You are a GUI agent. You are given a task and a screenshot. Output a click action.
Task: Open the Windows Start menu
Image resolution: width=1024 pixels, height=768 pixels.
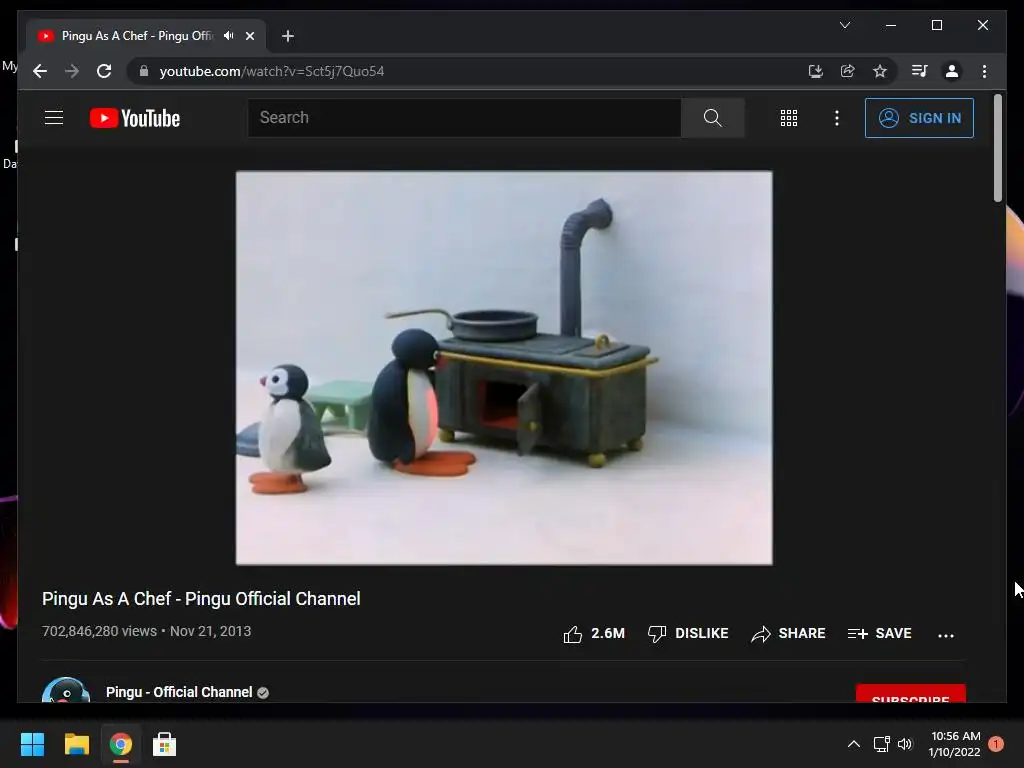(32, 744)
